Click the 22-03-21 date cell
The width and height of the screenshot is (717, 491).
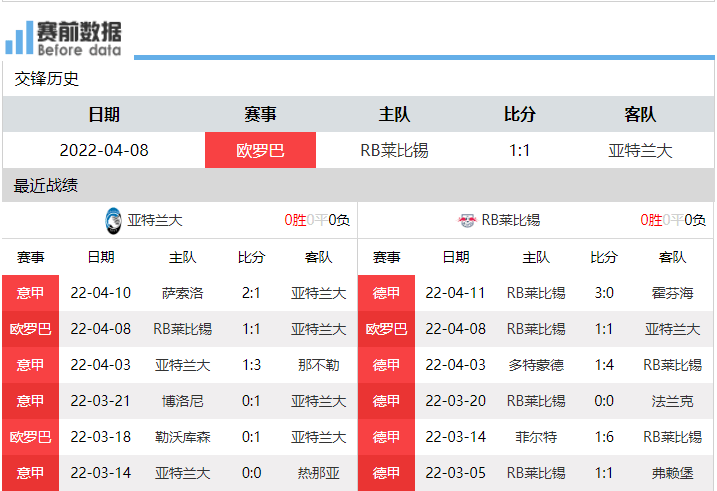click(x=101, y=401)
